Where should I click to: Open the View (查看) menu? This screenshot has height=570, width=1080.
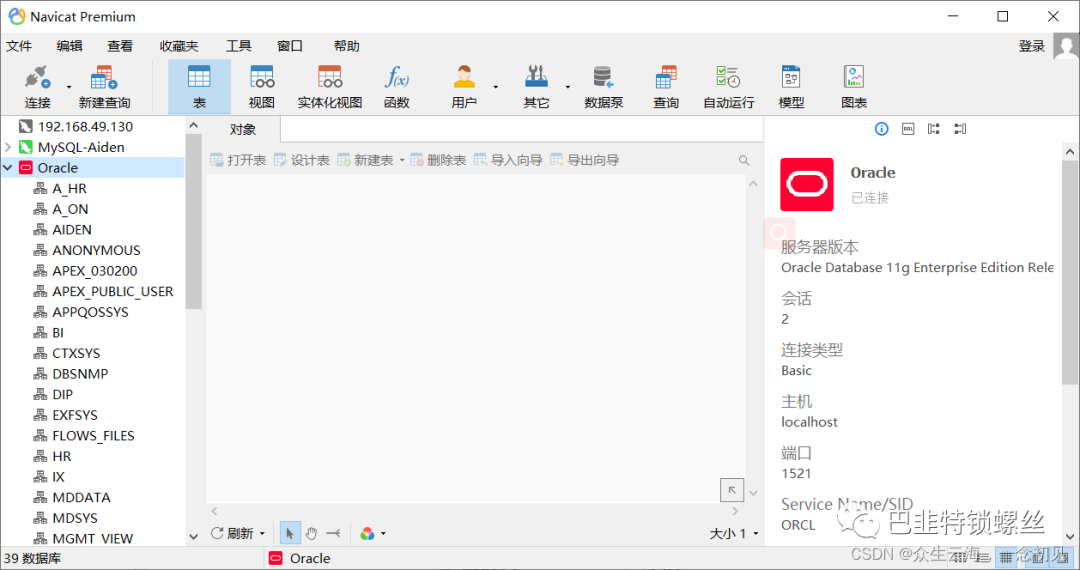120,46
